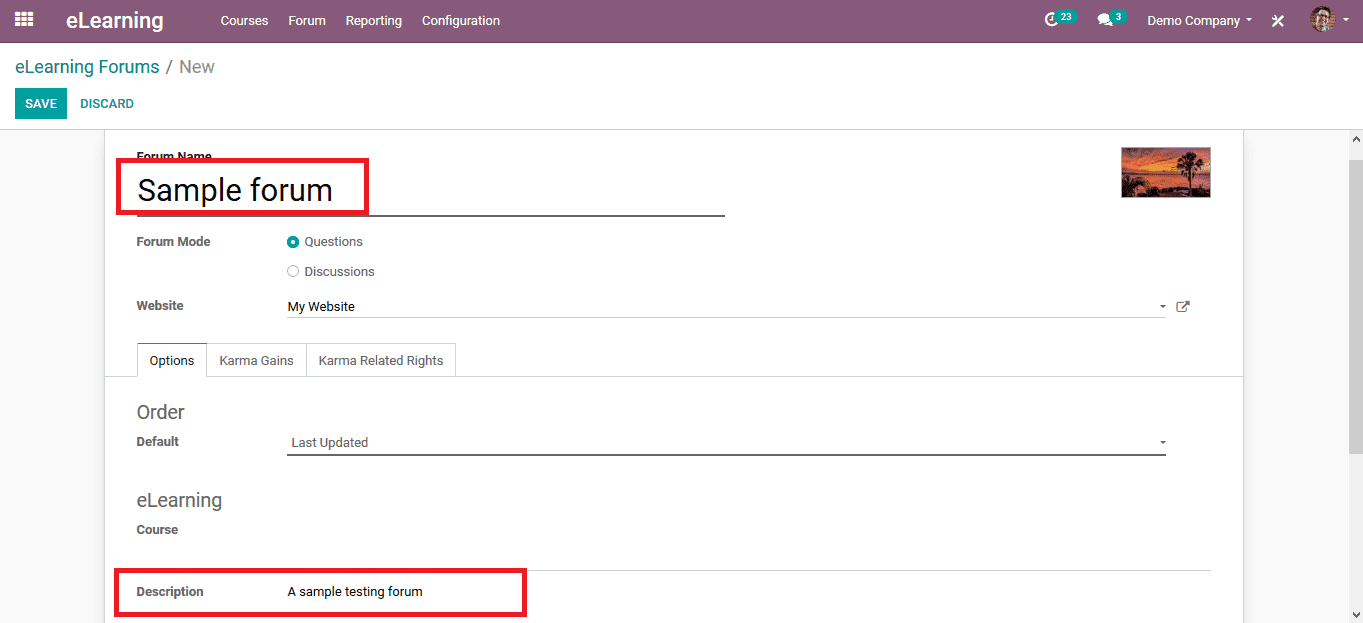This screenshot has height=623, width=1363.
Task: Open the apps grid menu icon
Action: pos(23,20)
